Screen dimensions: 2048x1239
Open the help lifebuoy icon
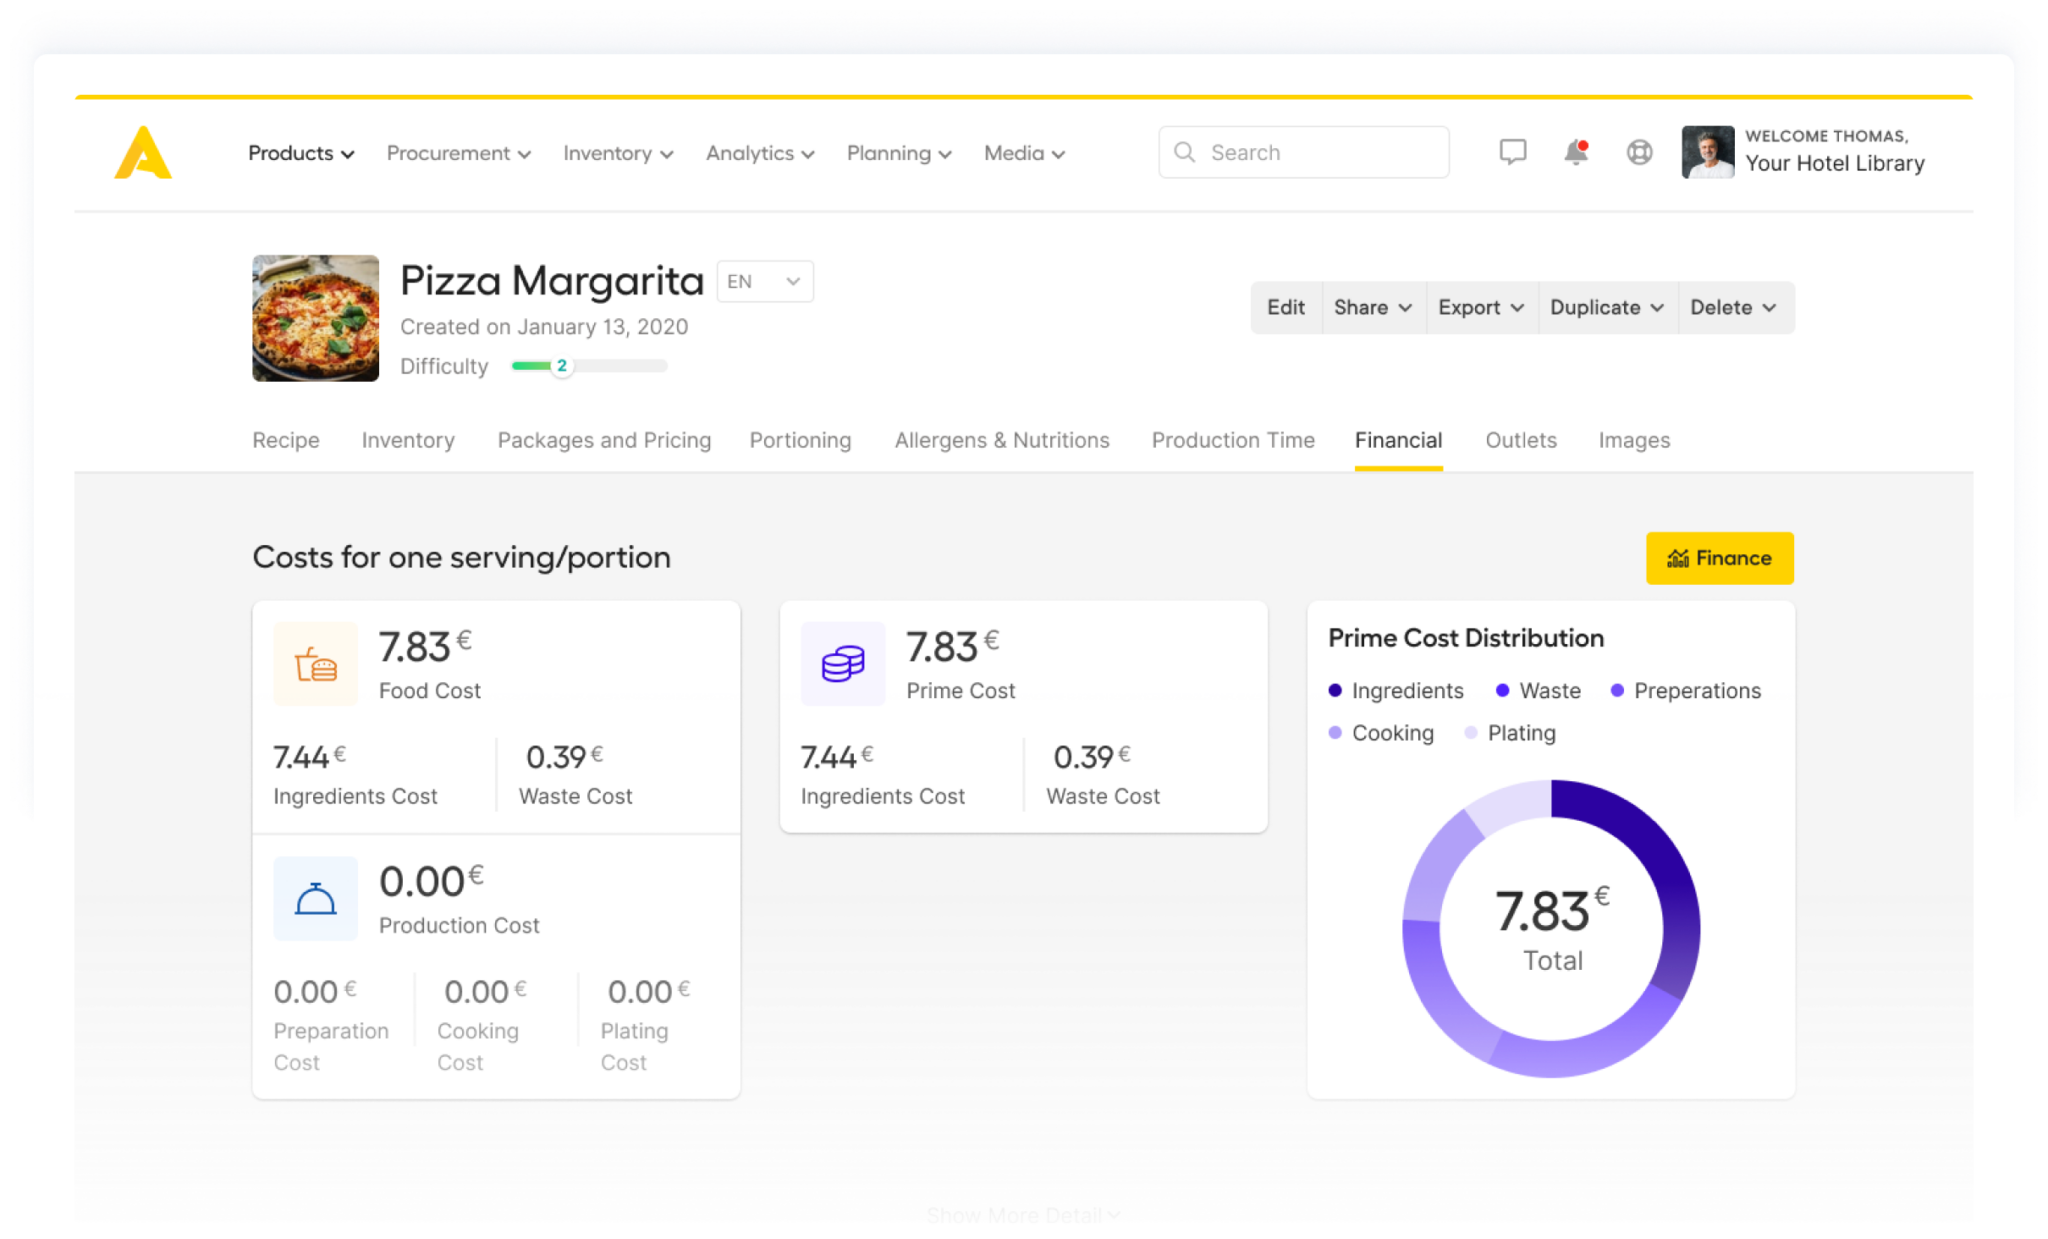tap(1639, 152)
